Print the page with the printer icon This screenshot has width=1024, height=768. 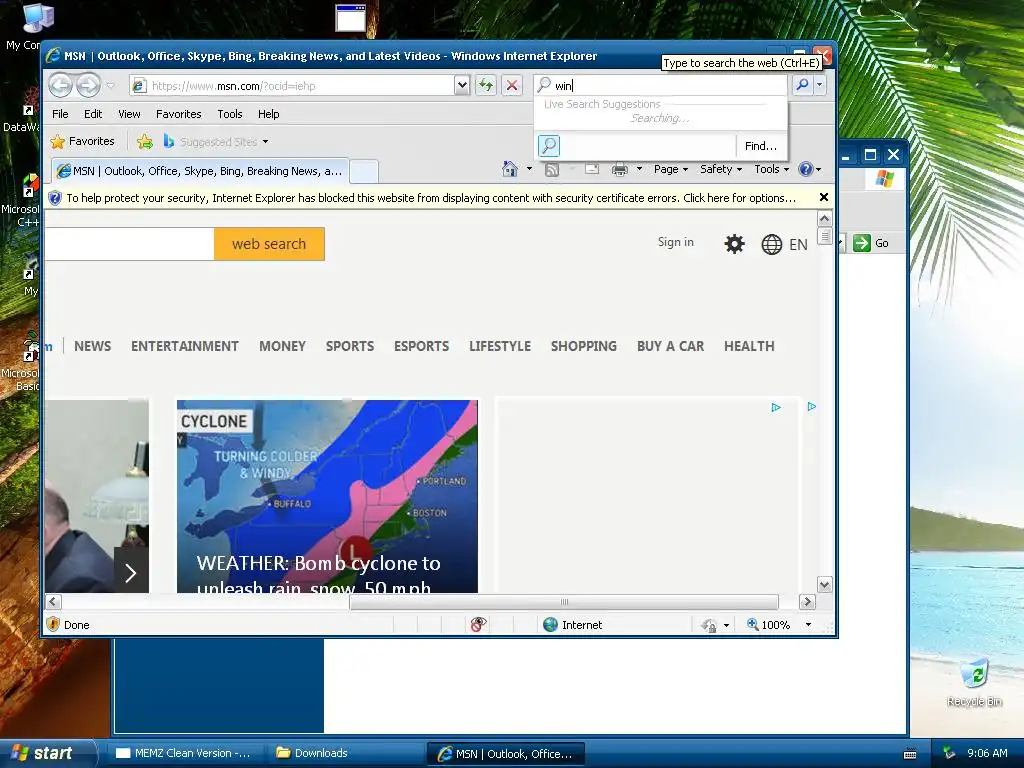620,170
